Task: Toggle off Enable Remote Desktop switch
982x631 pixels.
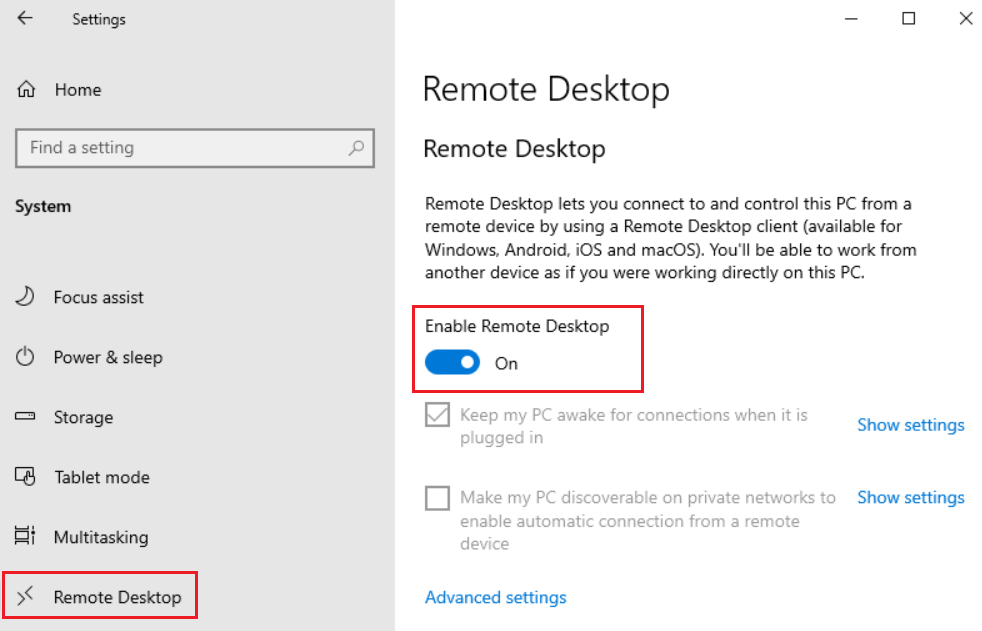Action: pos(453,363)
